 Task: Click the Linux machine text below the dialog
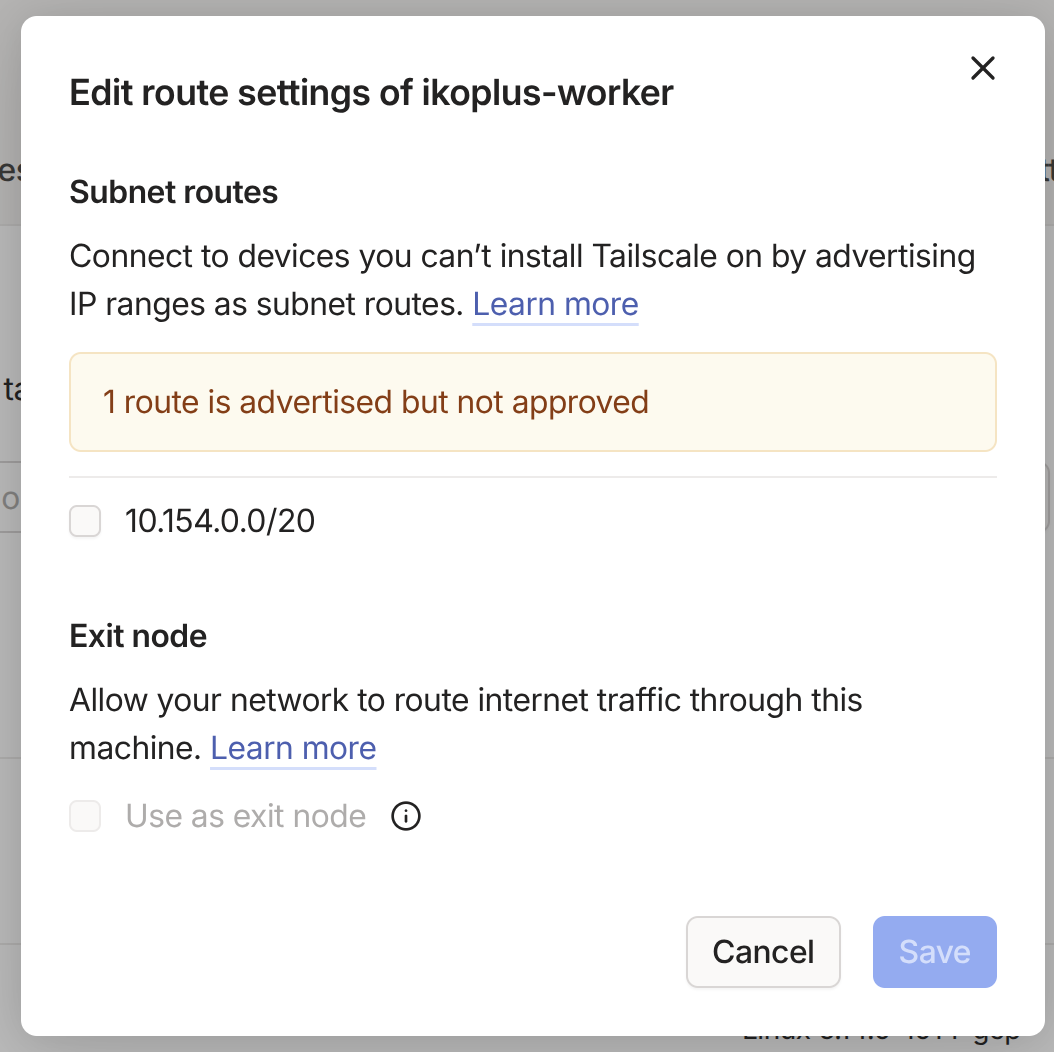point(880,1042)
